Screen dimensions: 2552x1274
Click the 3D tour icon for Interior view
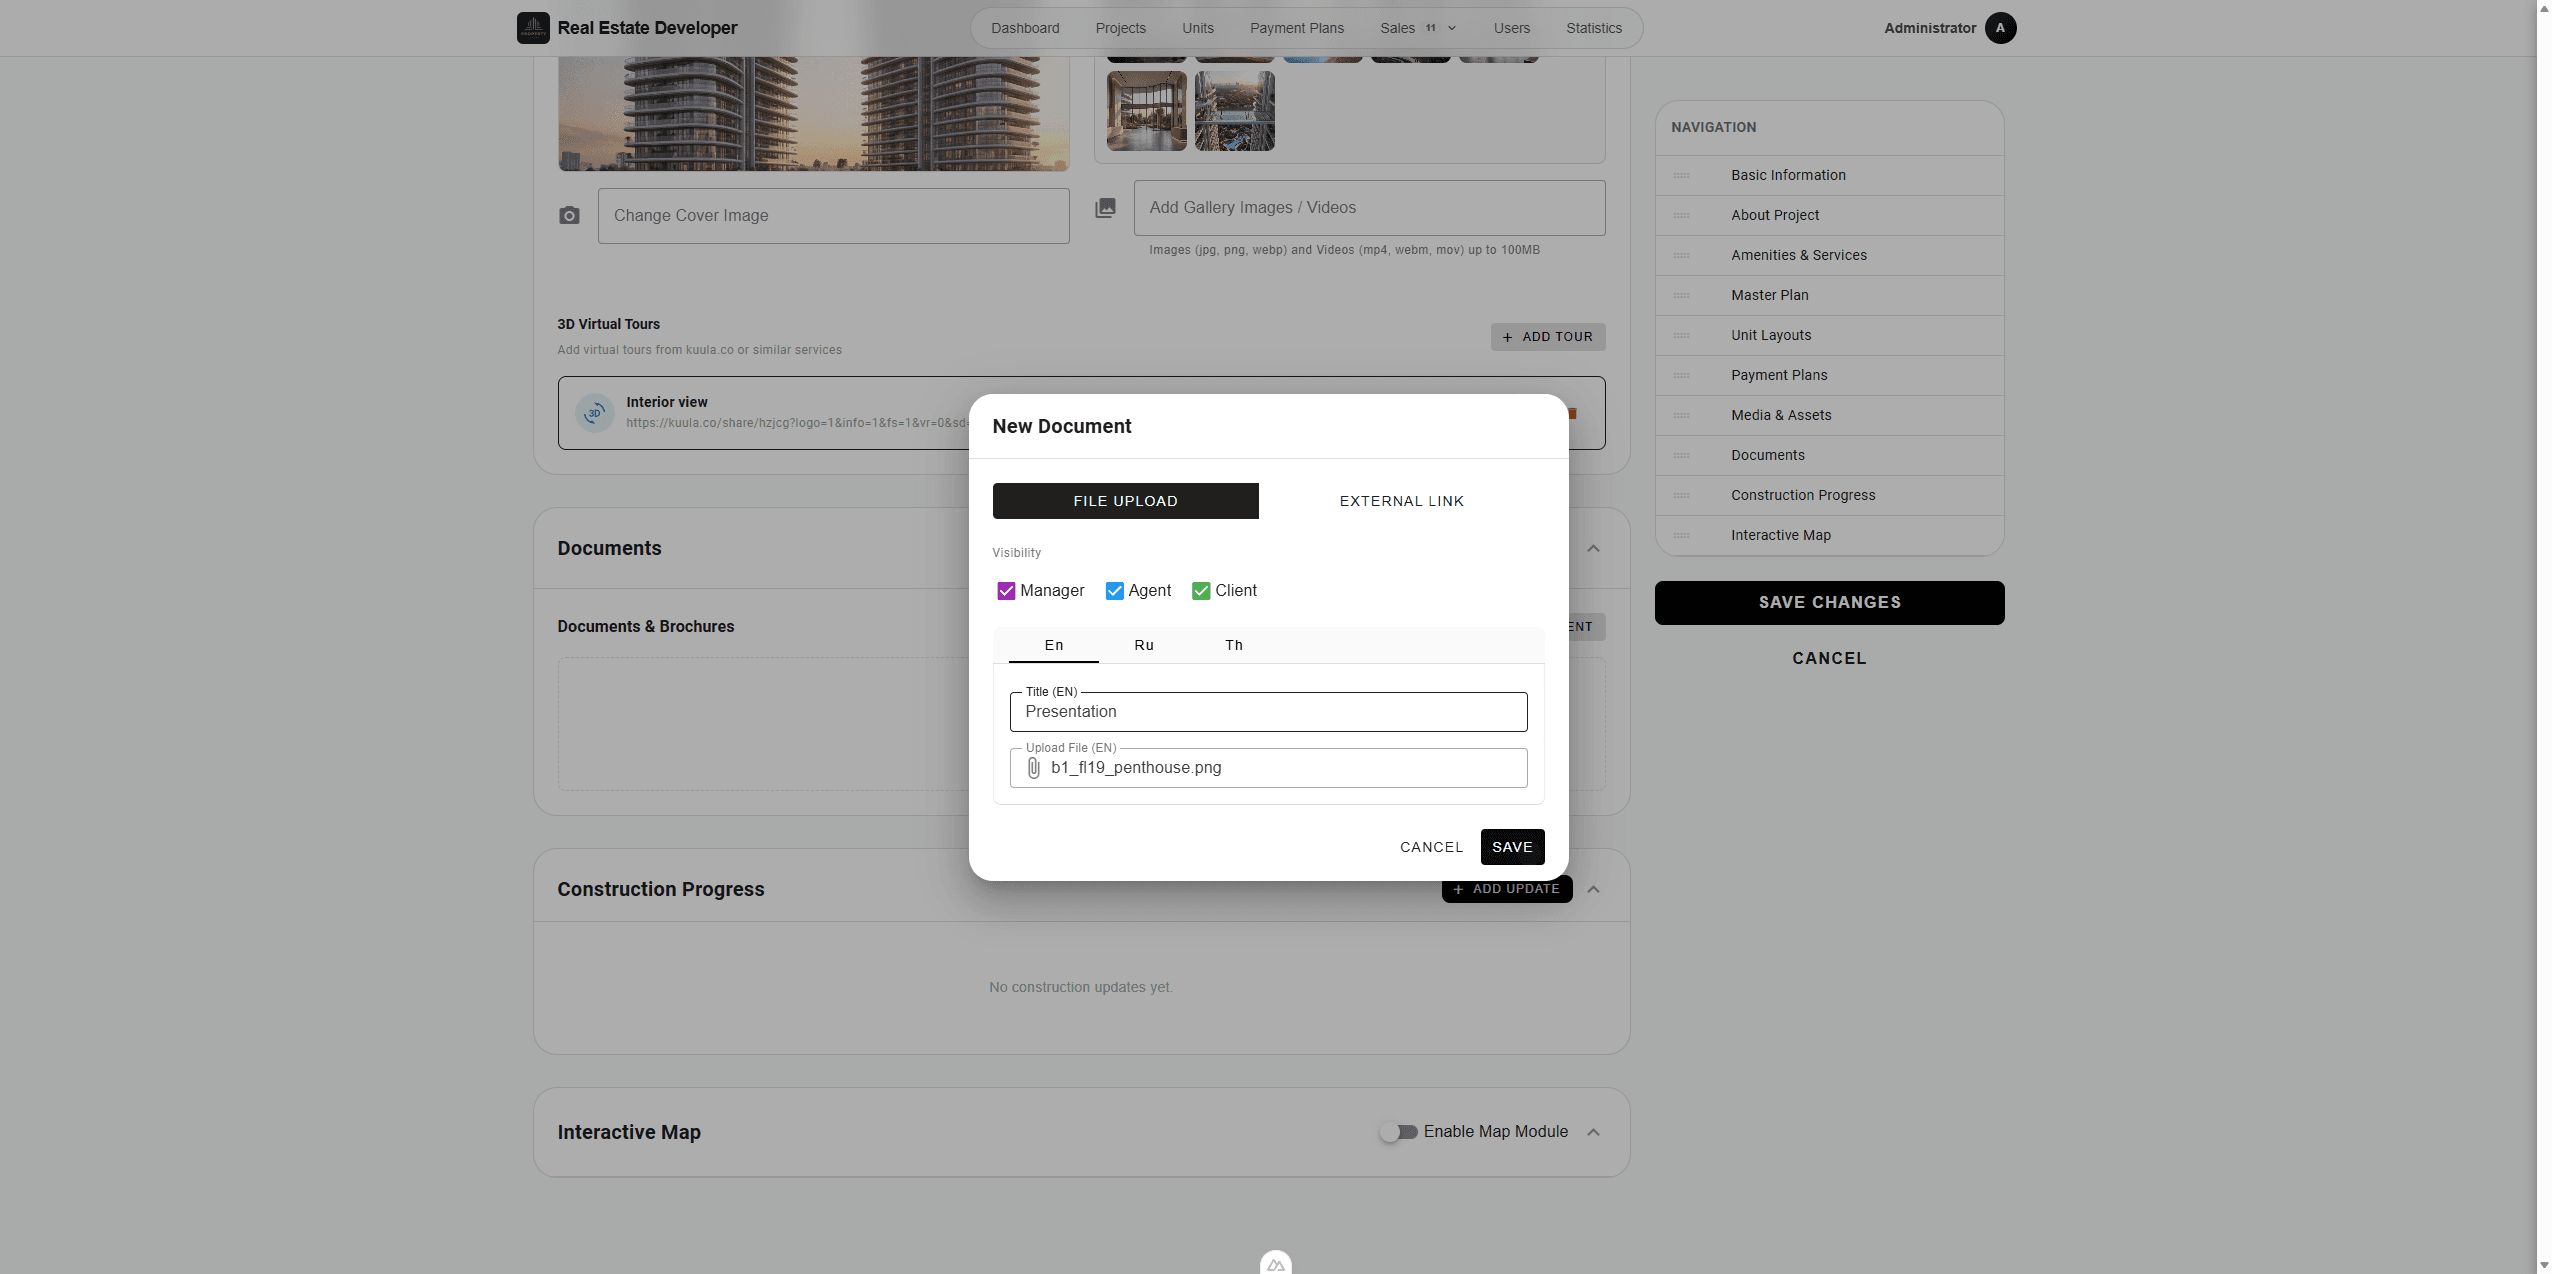(x=595, y=413)
